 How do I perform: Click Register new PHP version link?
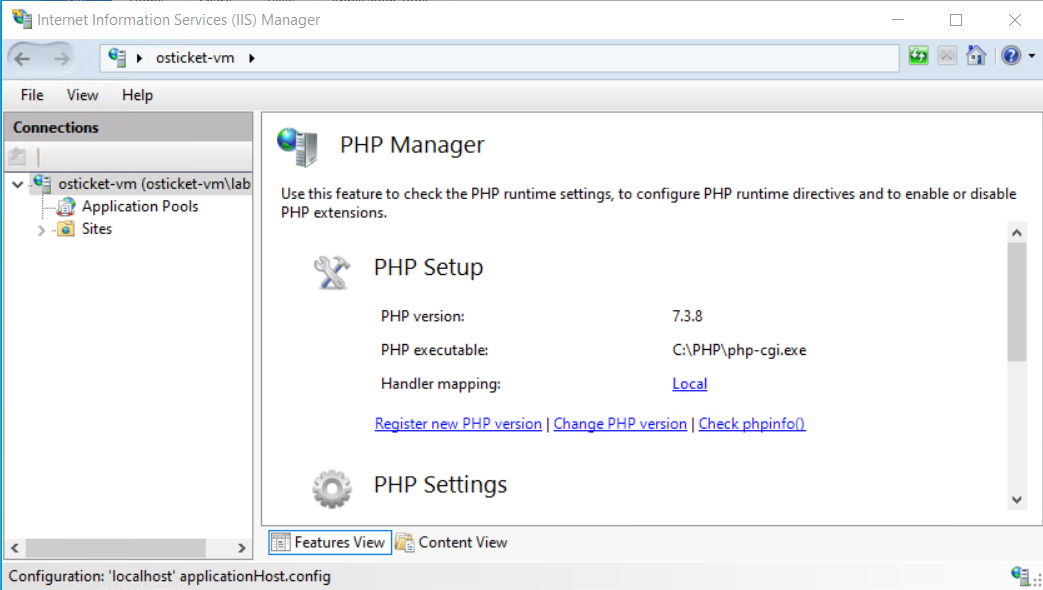coord(458,424)
